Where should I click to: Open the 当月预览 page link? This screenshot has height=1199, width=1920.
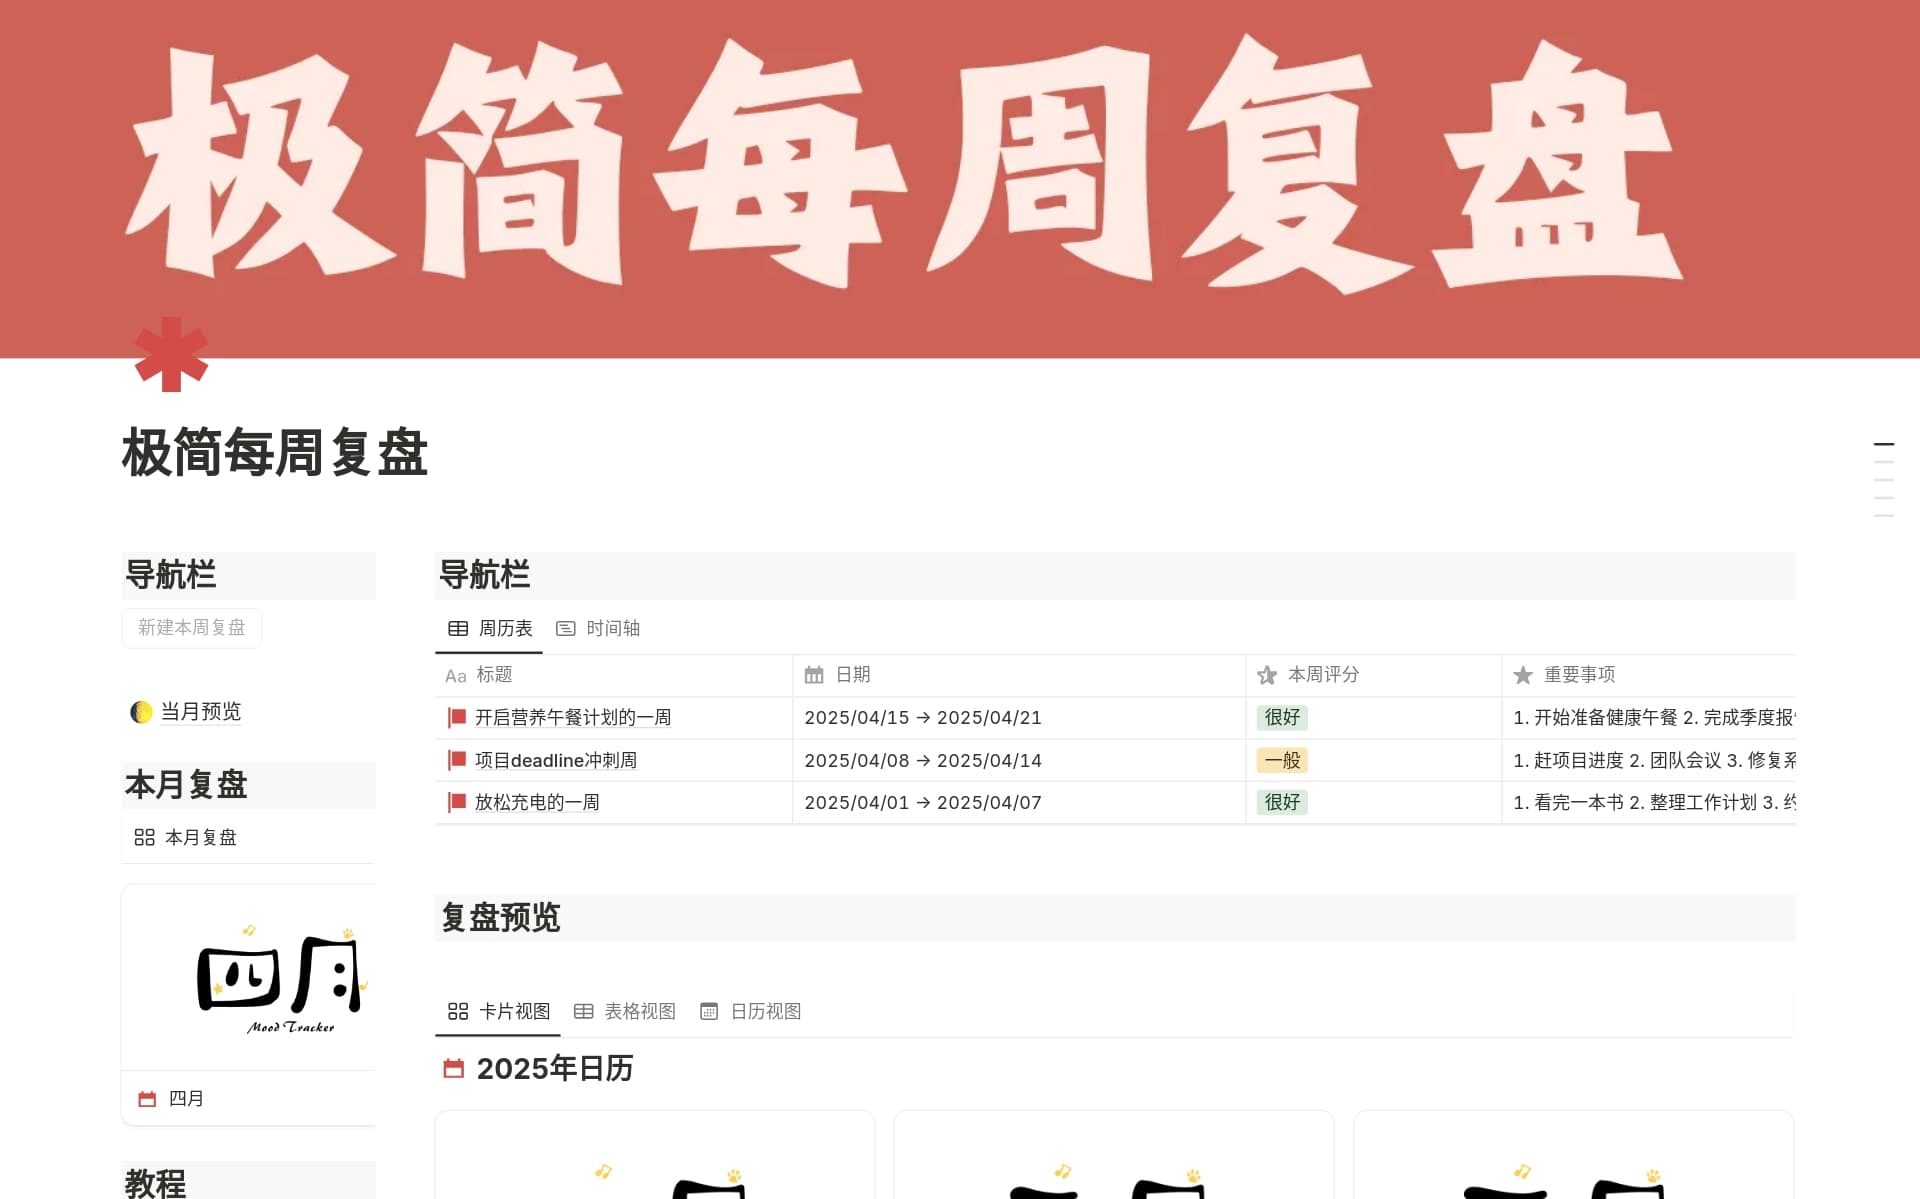pos(203,711)
